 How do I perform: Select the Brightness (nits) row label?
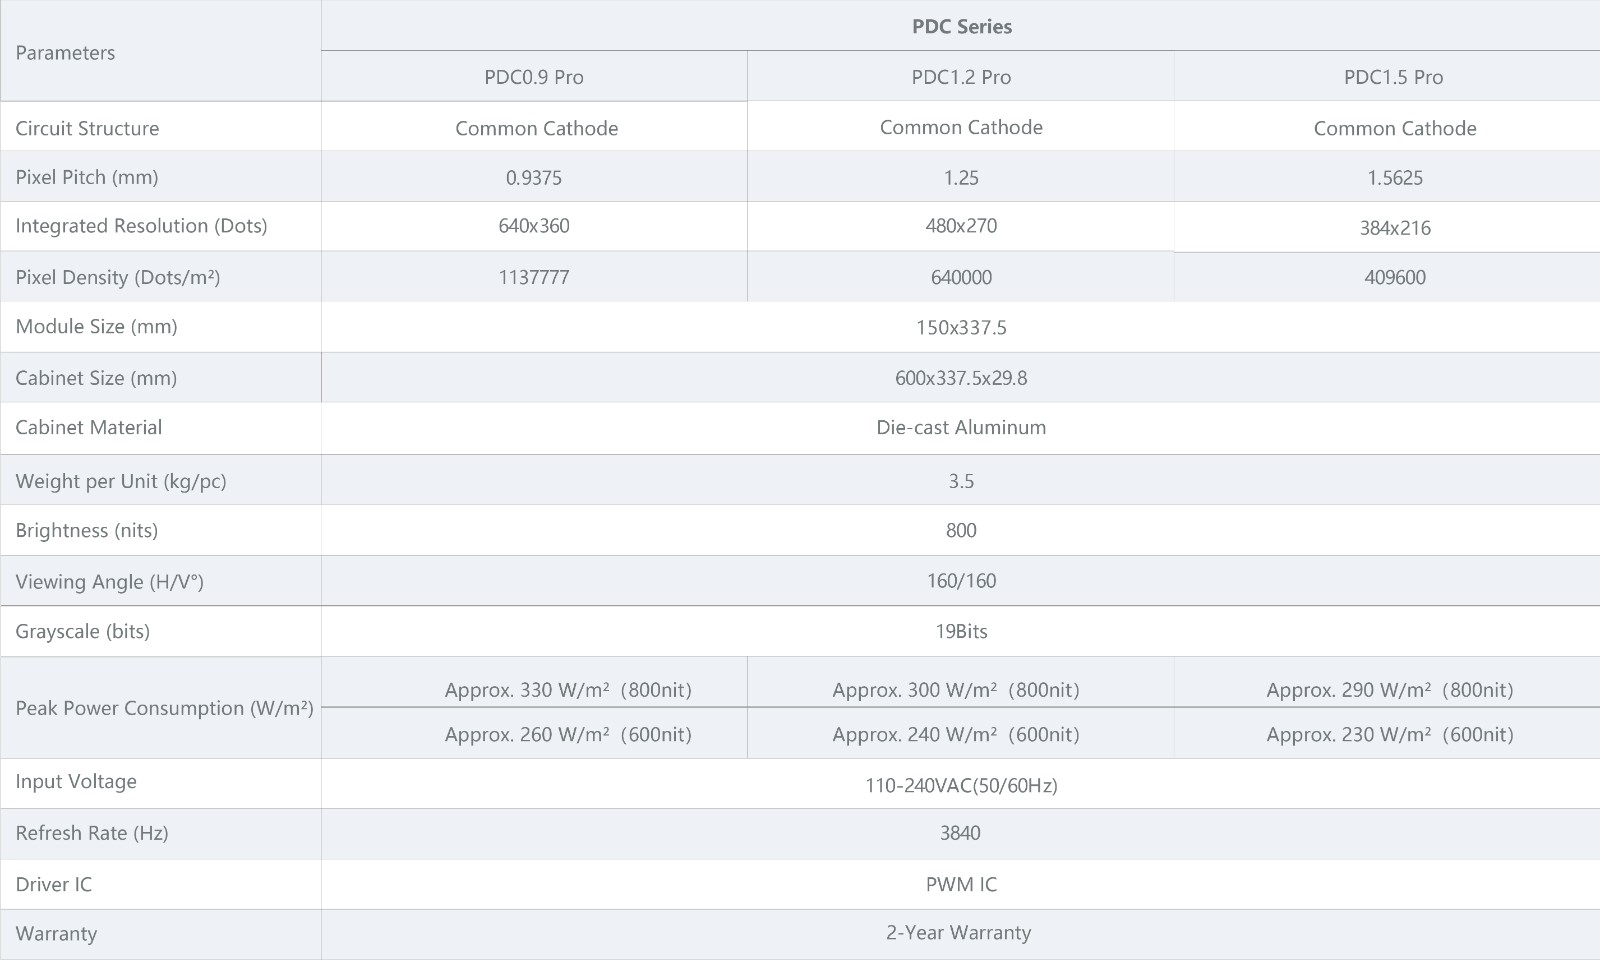(x=87, y=530)
